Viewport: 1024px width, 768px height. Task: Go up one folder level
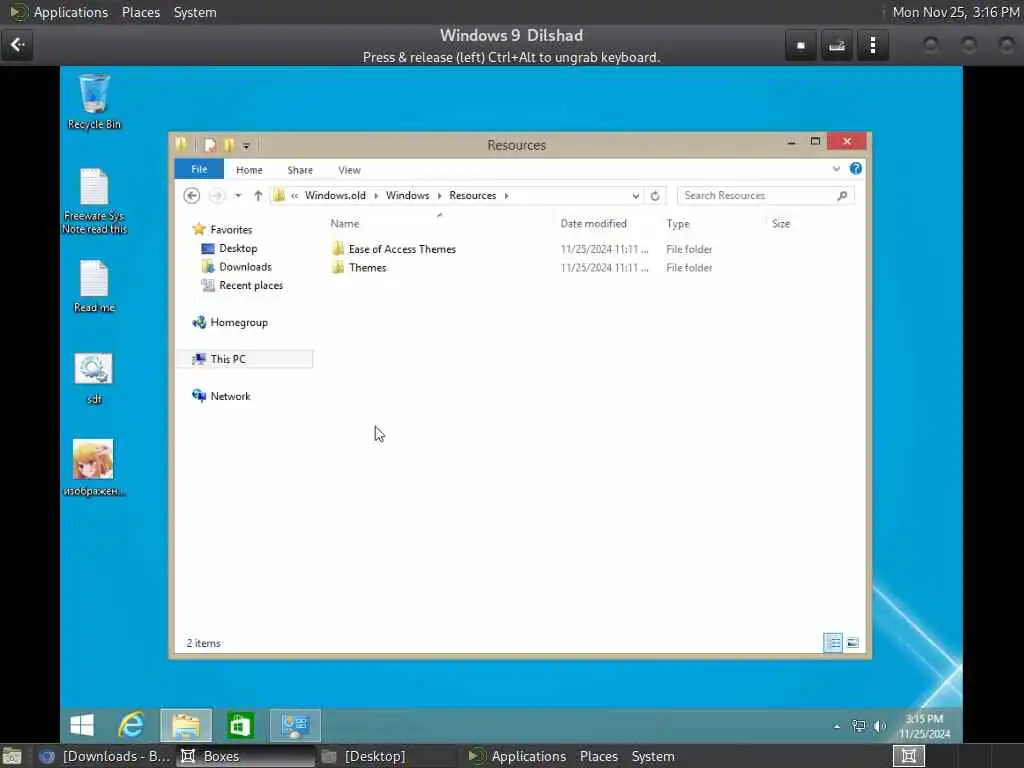click(x=258, y=195)
